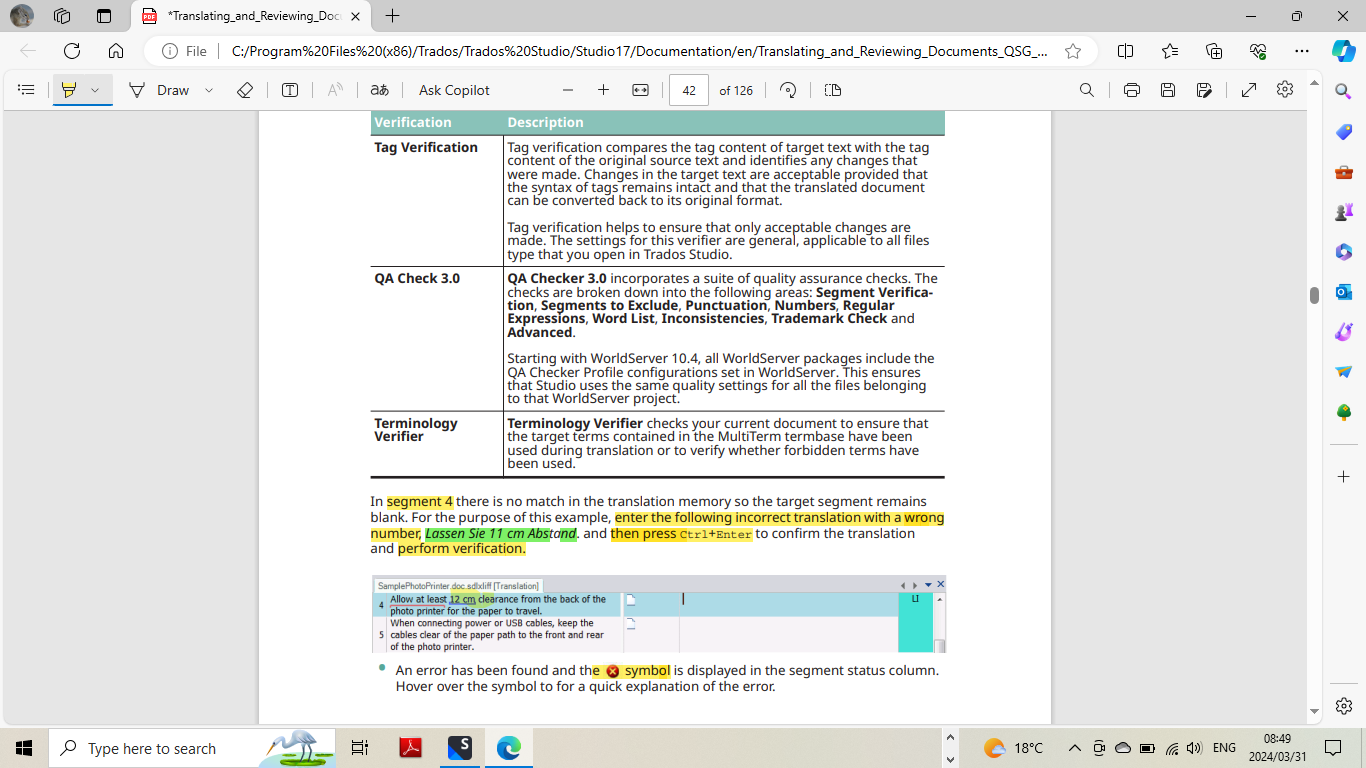Click the address bar URL

click(639, 51)
